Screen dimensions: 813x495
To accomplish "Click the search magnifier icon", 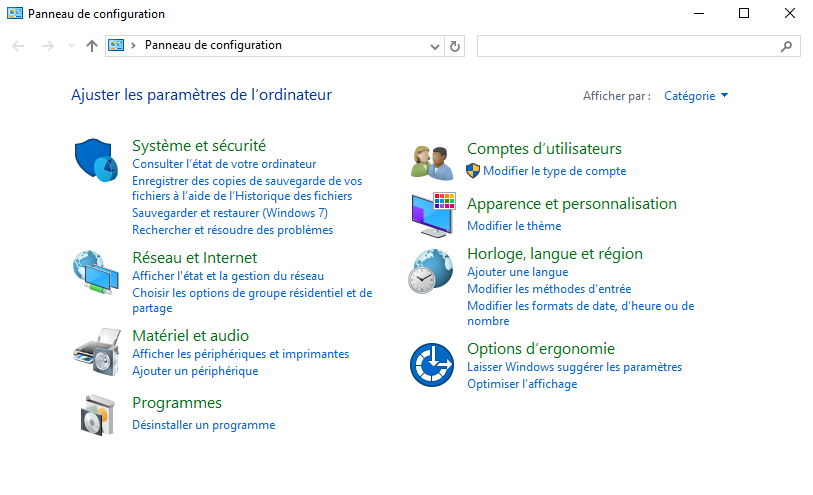I will click(x=787, y=46).
